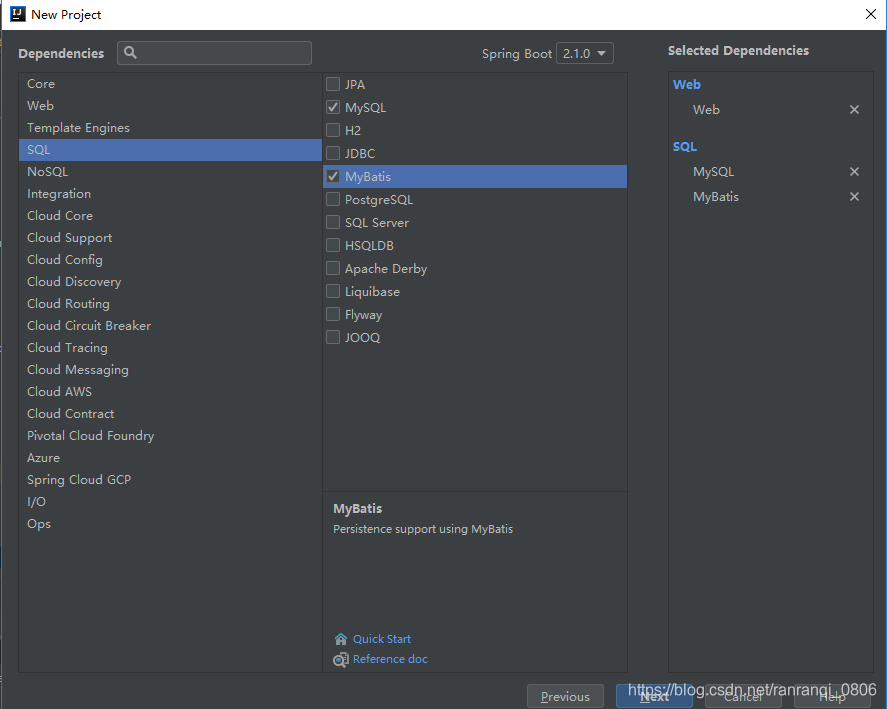The image size is (887, 709).
Task: Open the Cloud AWS category
Action: (x=170, y=392)
